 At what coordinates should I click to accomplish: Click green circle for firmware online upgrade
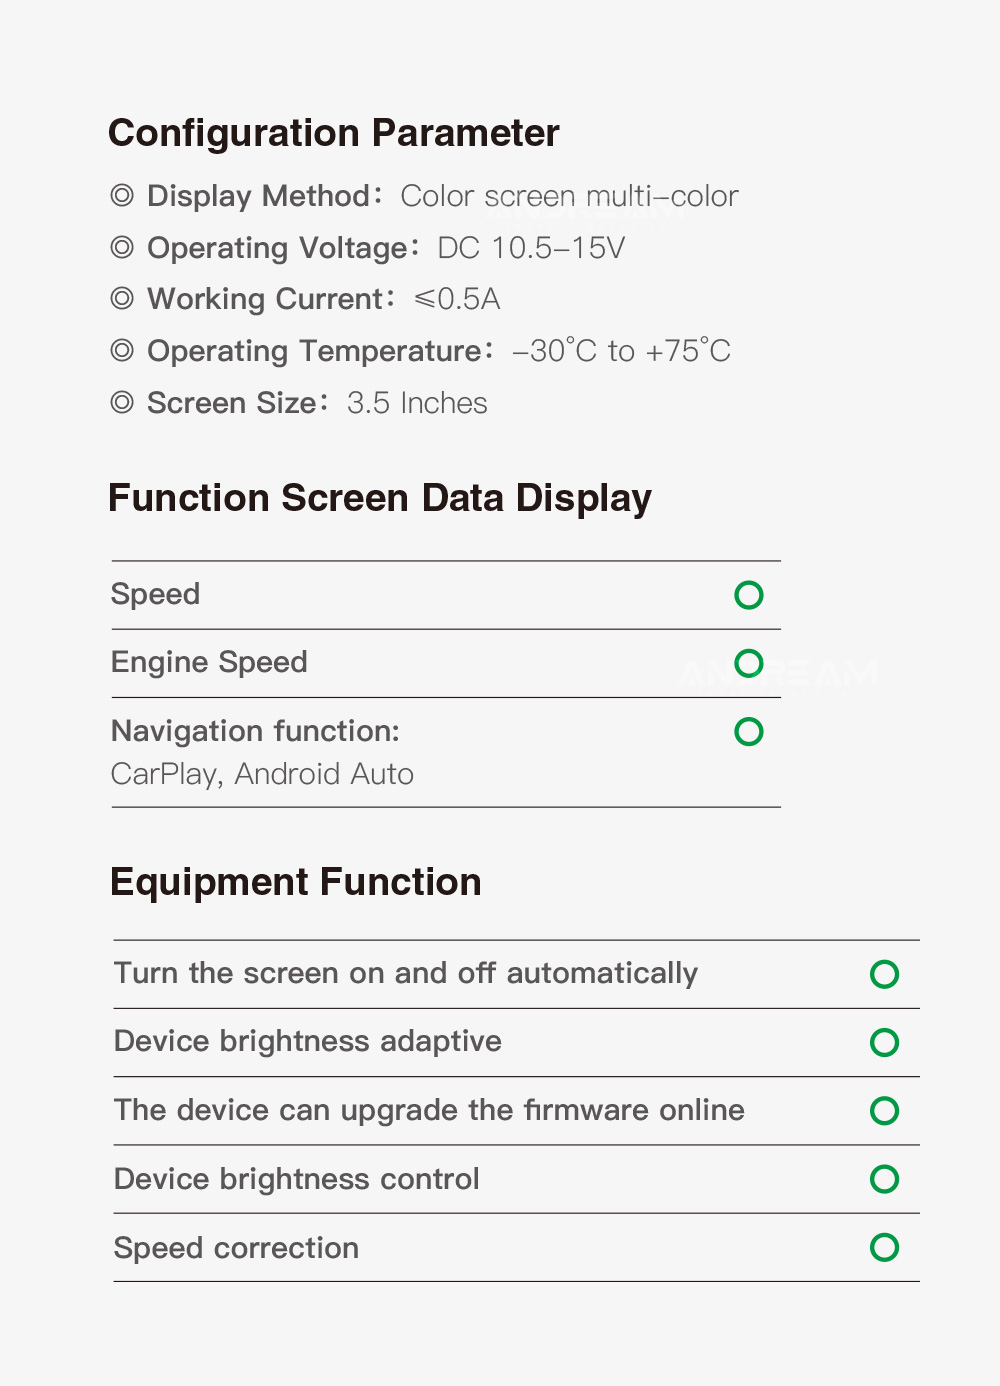[884, 1110]
